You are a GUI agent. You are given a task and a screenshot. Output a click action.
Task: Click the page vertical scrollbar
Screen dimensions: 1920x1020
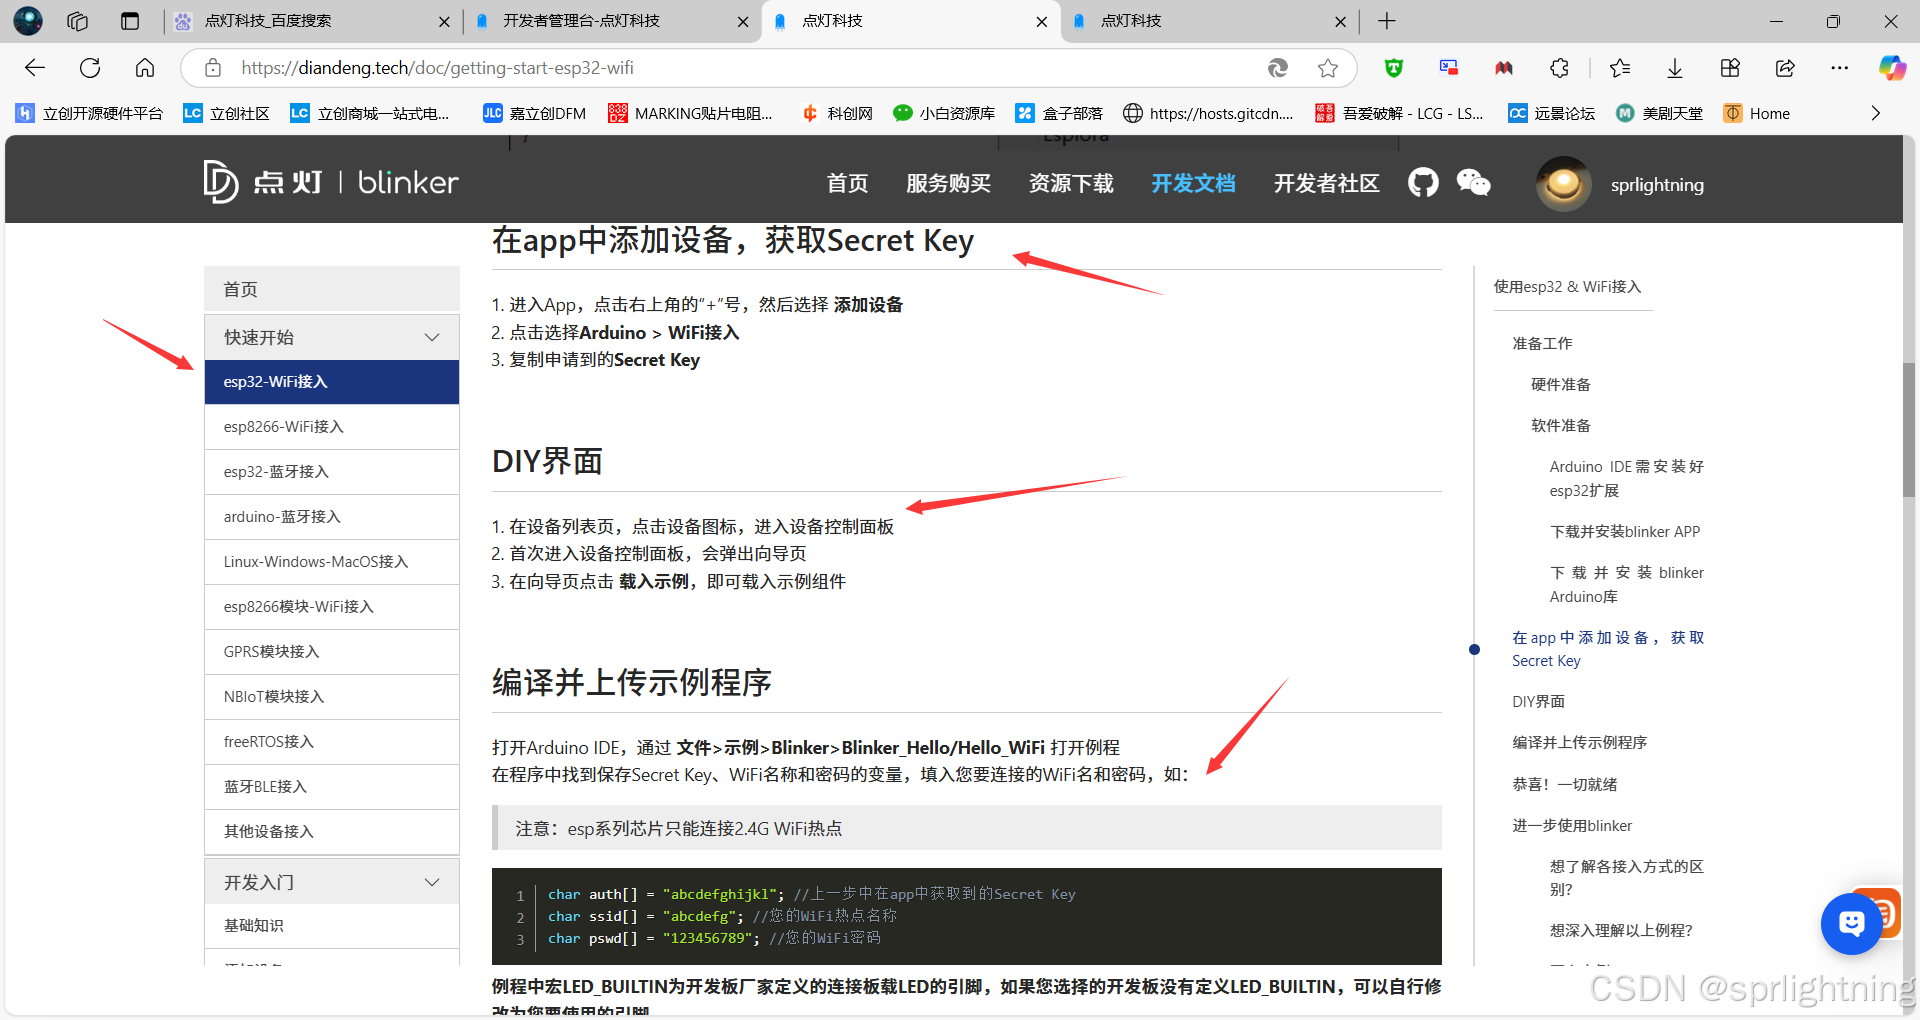click(x=1909, y=430)
